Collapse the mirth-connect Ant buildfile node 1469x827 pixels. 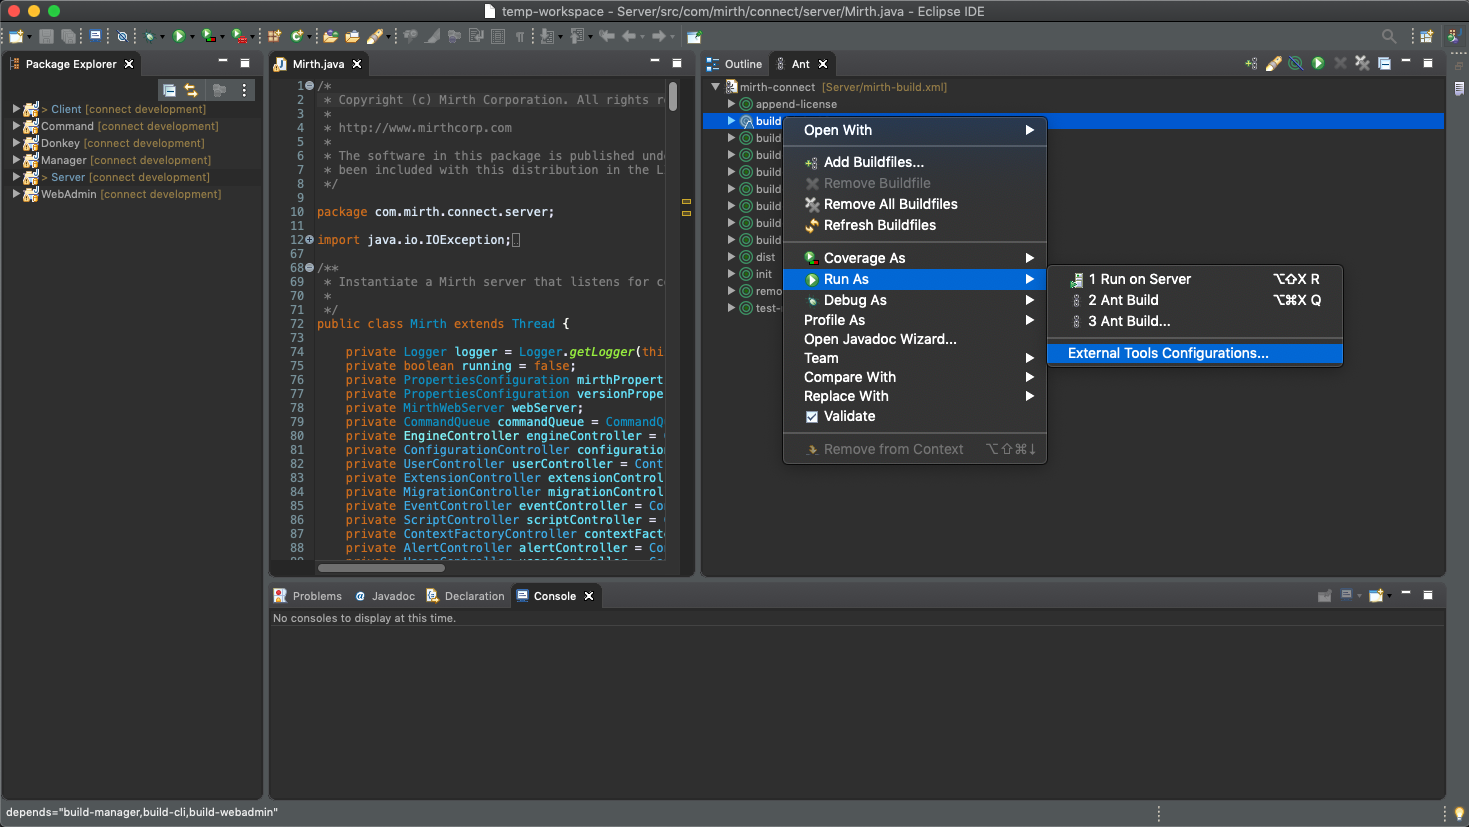[716, 87]
